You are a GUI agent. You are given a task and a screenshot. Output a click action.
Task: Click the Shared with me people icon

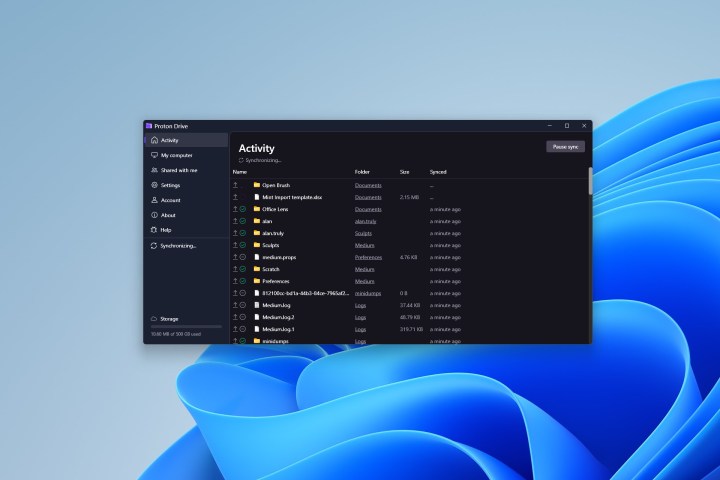click(x=152, y=171)
